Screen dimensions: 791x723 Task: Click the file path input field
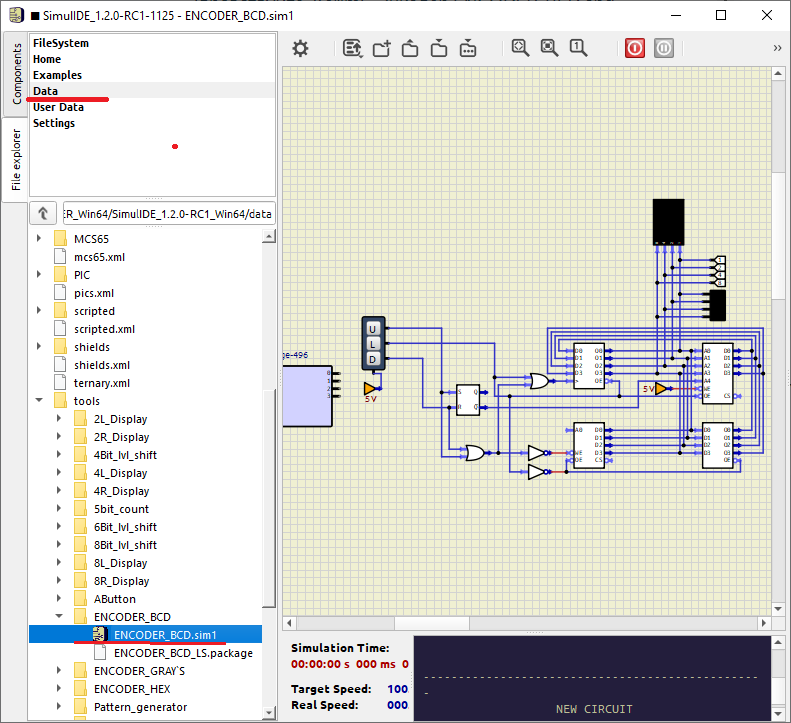[167, 214]
